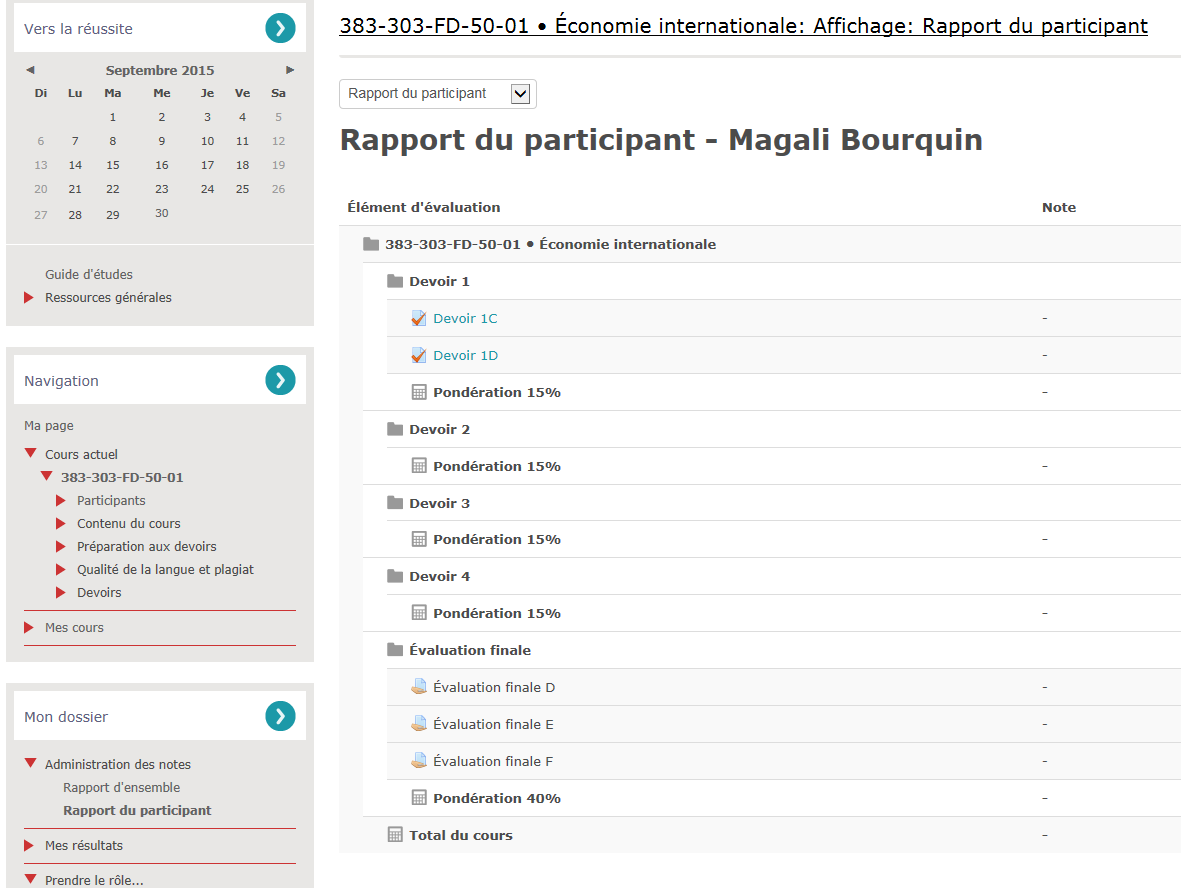Select day 15 in the calendar
1181x888 pixels.
click(113, 165)
